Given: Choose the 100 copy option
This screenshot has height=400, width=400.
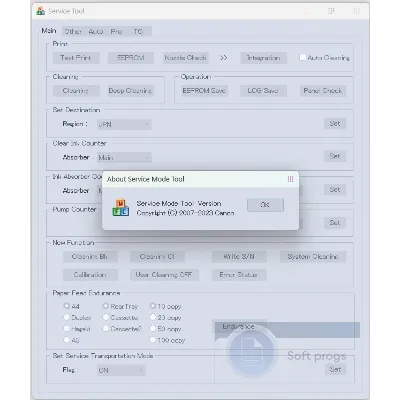Looking at the screenshot, I should pos(153,340).
